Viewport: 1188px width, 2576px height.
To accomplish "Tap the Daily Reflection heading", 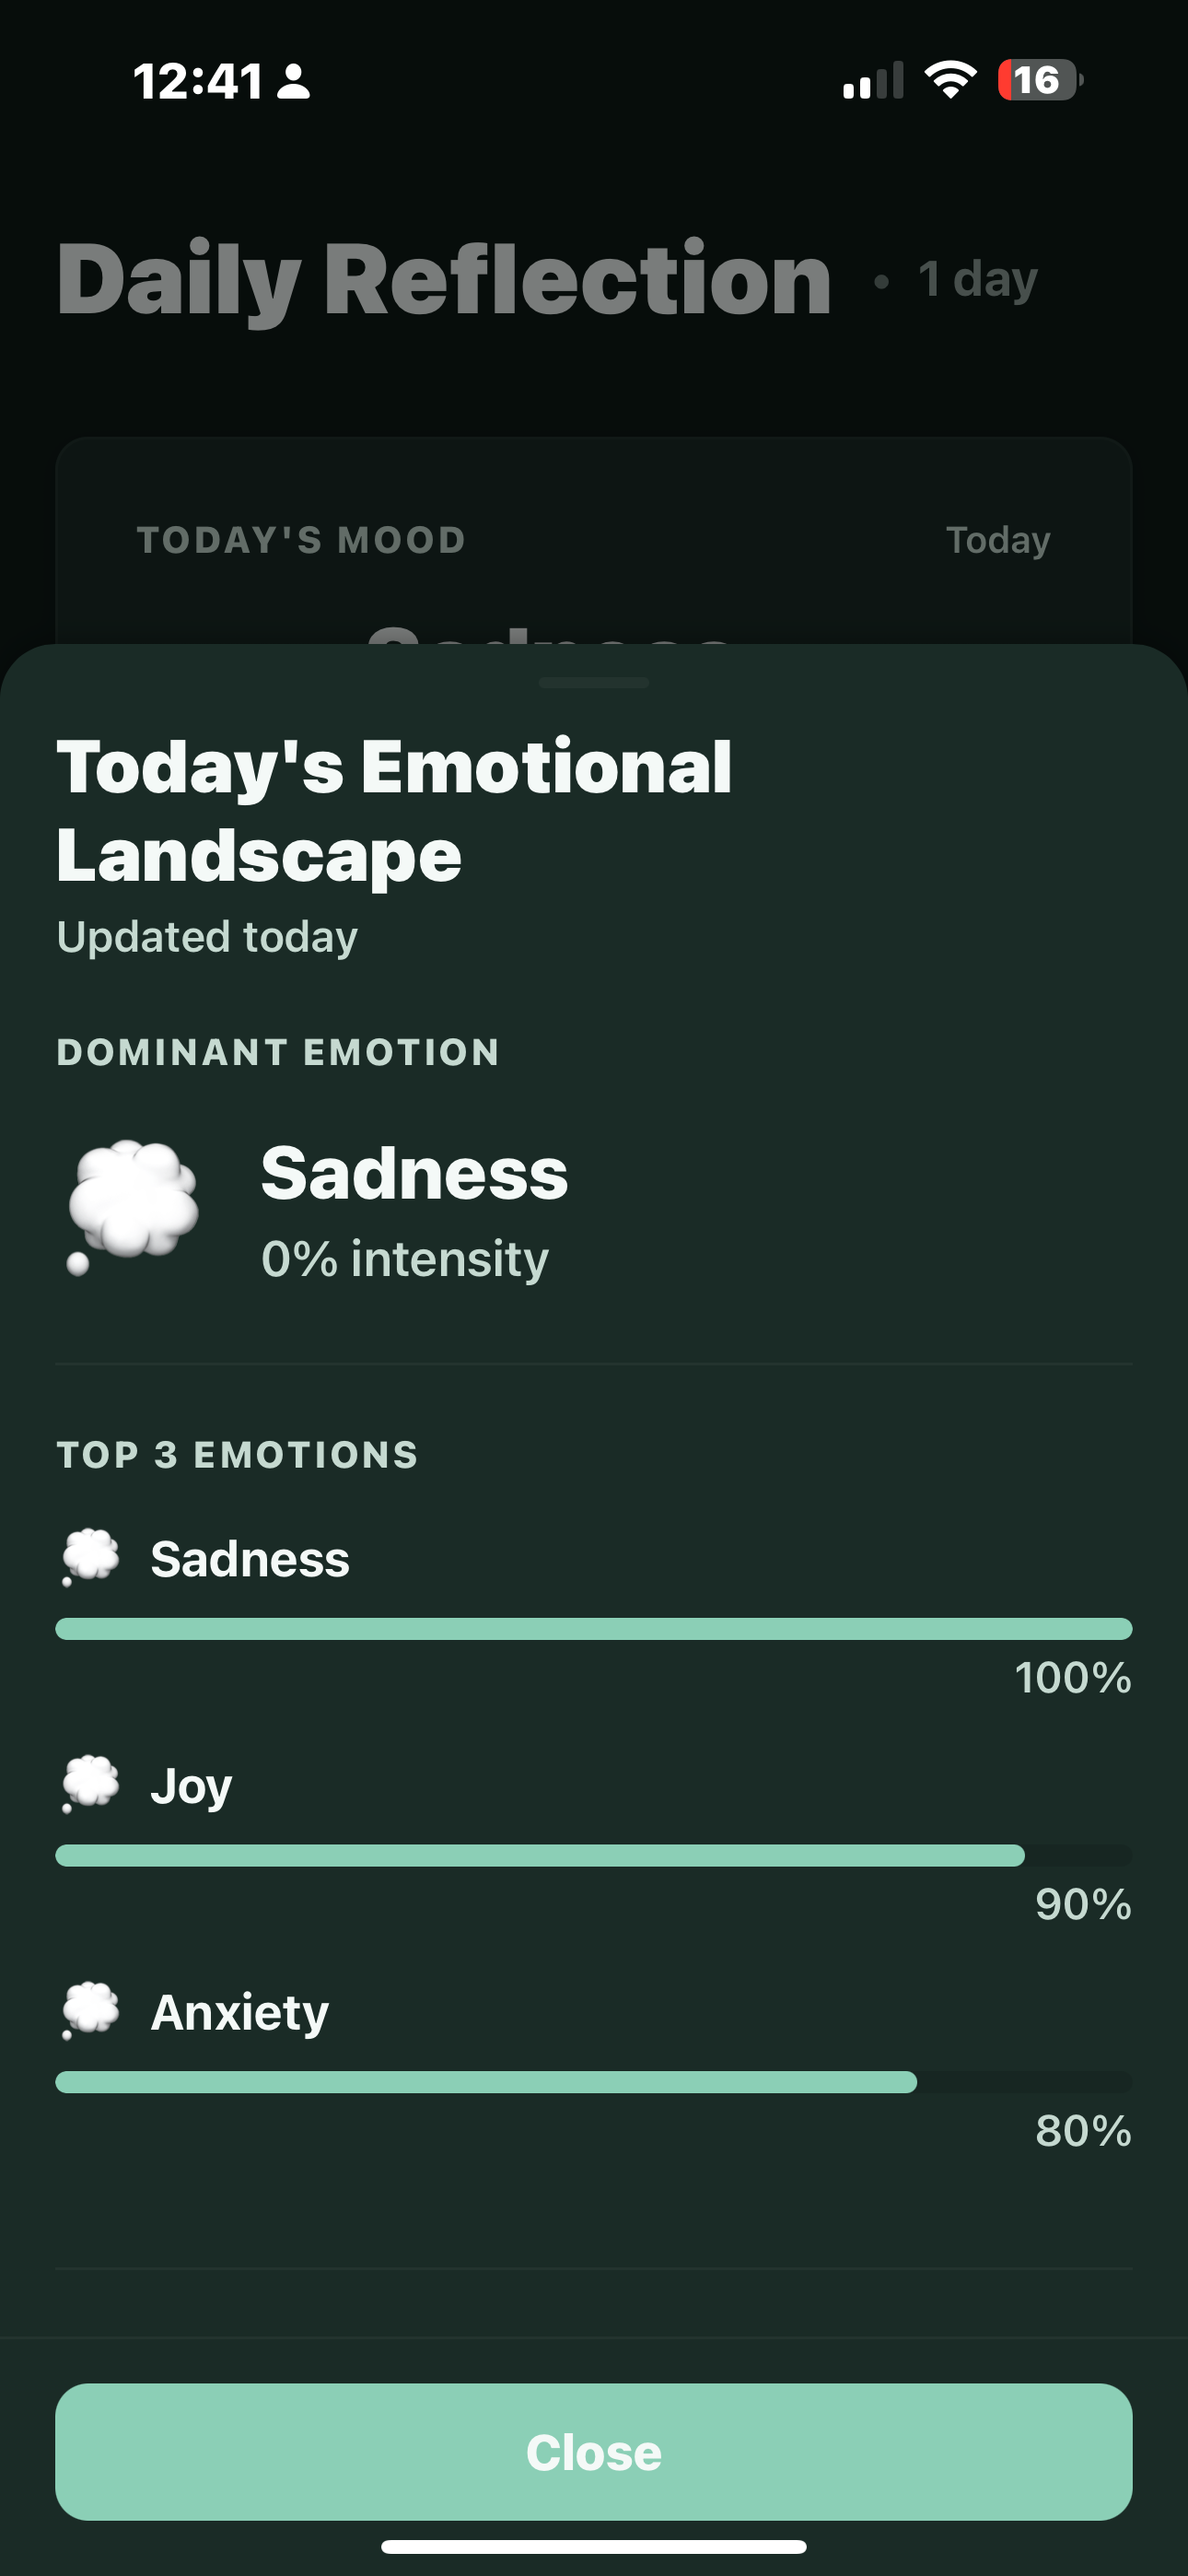I will [444, 280].
